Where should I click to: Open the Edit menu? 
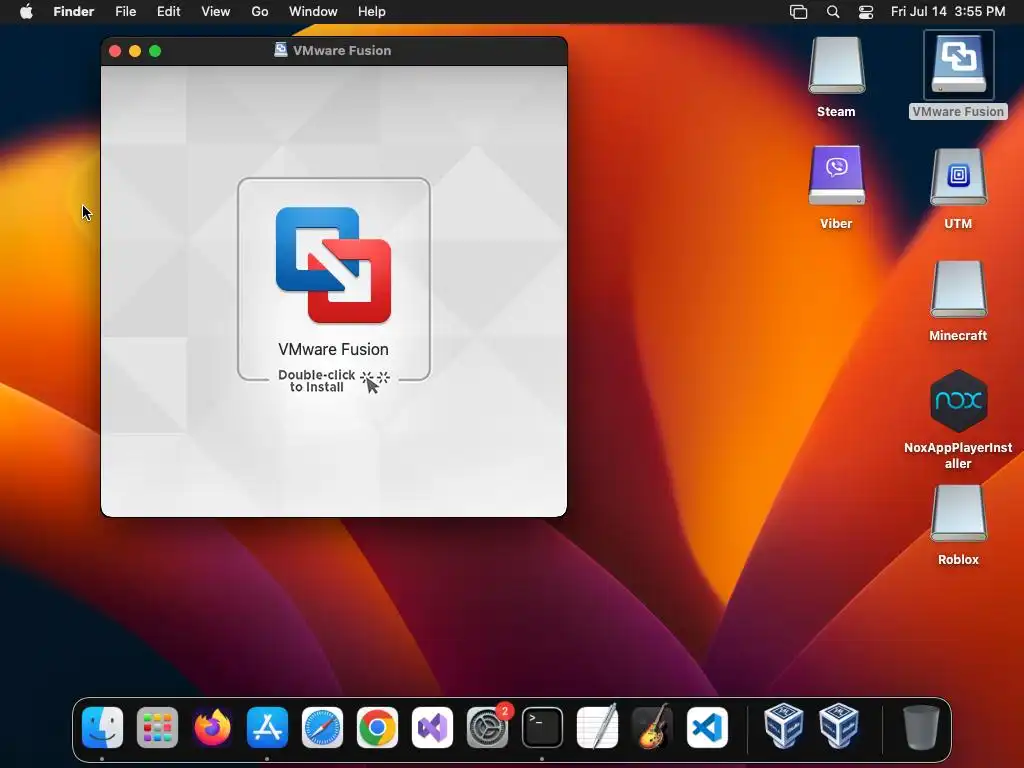(168, 12)
